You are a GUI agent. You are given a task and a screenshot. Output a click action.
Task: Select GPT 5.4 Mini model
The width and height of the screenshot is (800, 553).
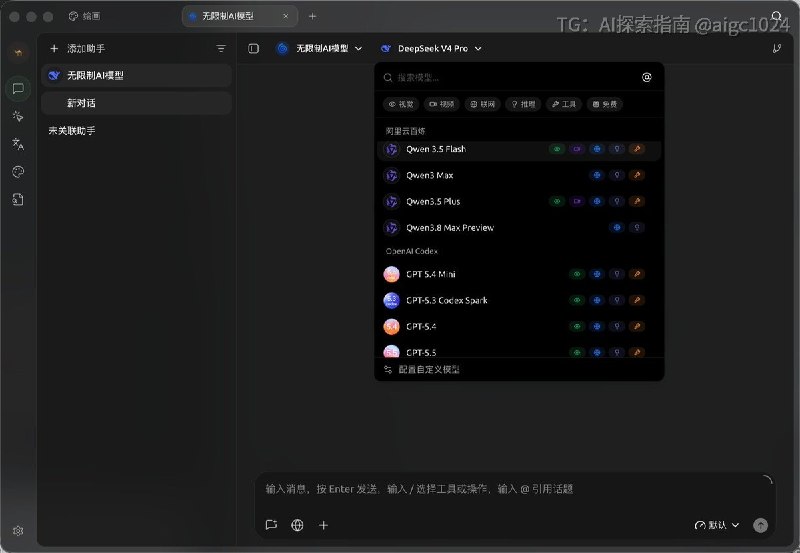519,274
